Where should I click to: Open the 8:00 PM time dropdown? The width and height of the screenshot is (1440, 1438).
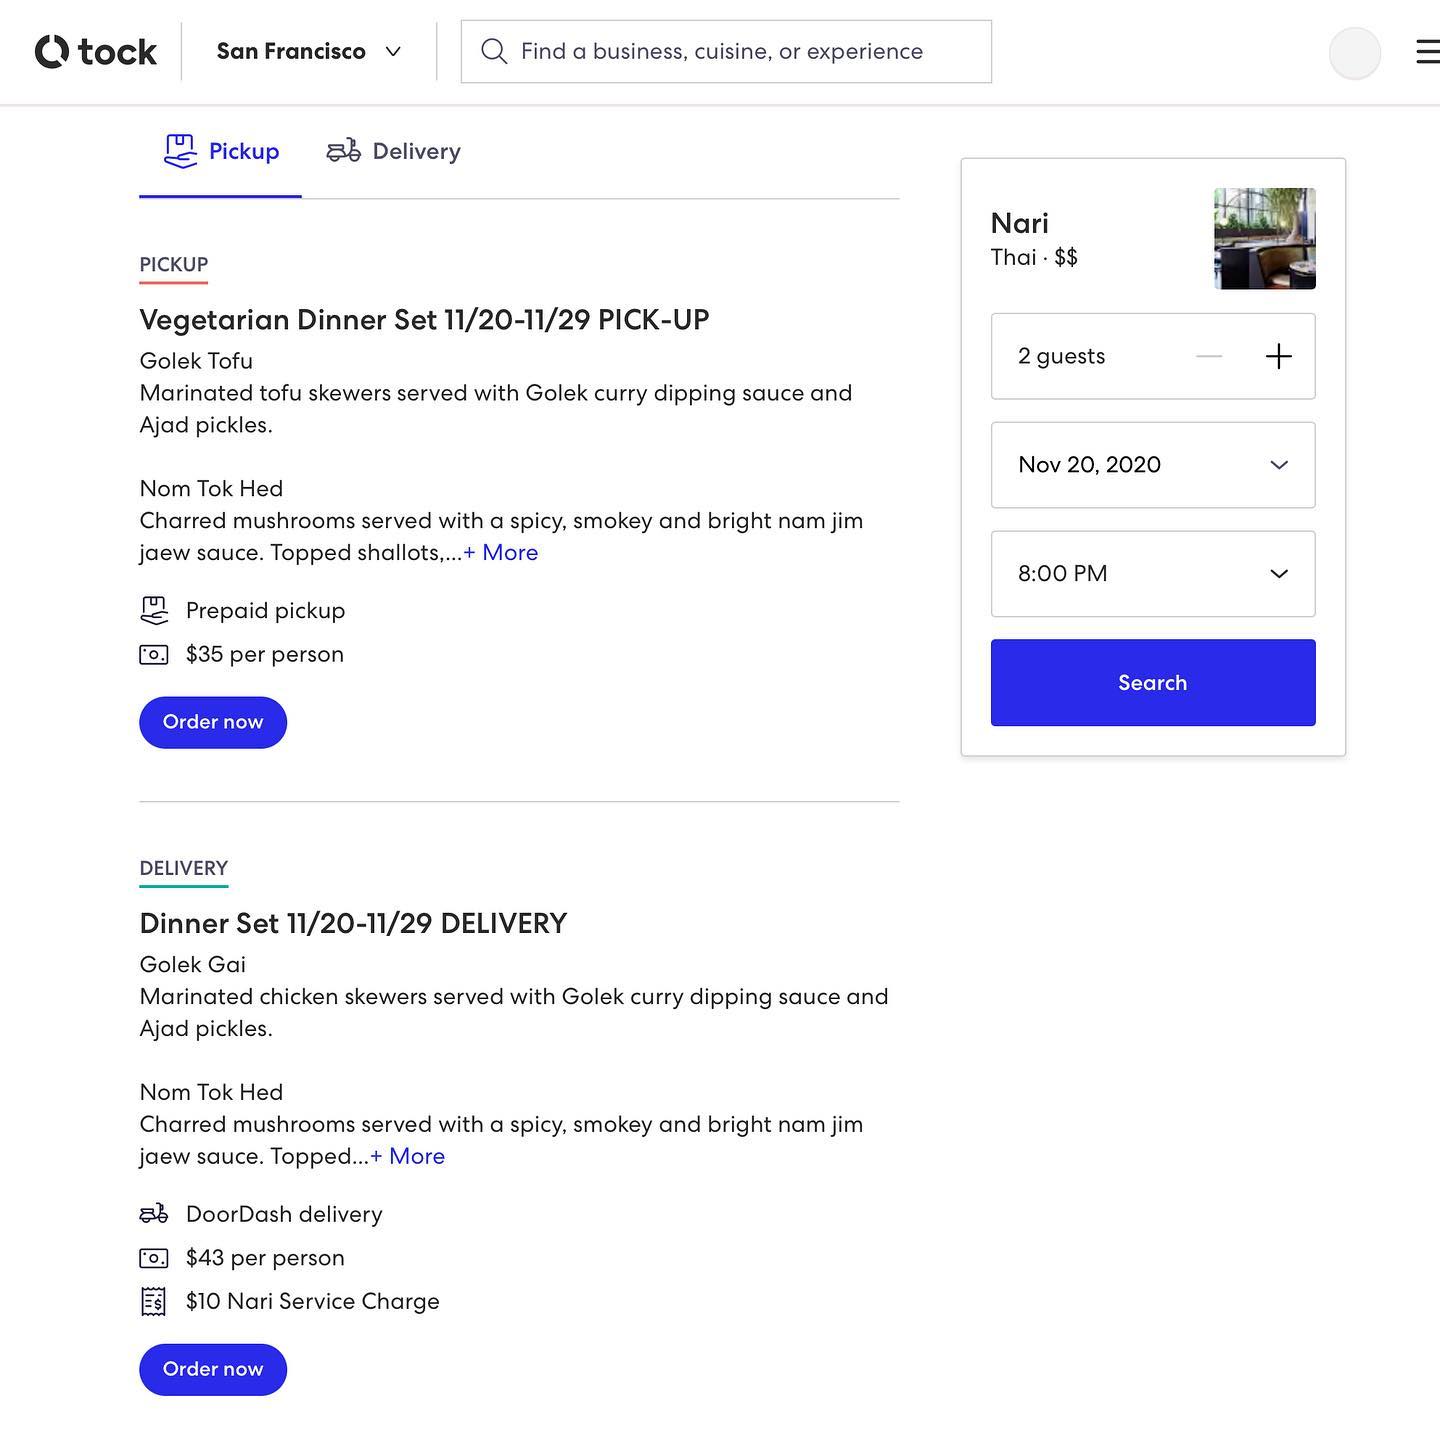(1152, 574)
